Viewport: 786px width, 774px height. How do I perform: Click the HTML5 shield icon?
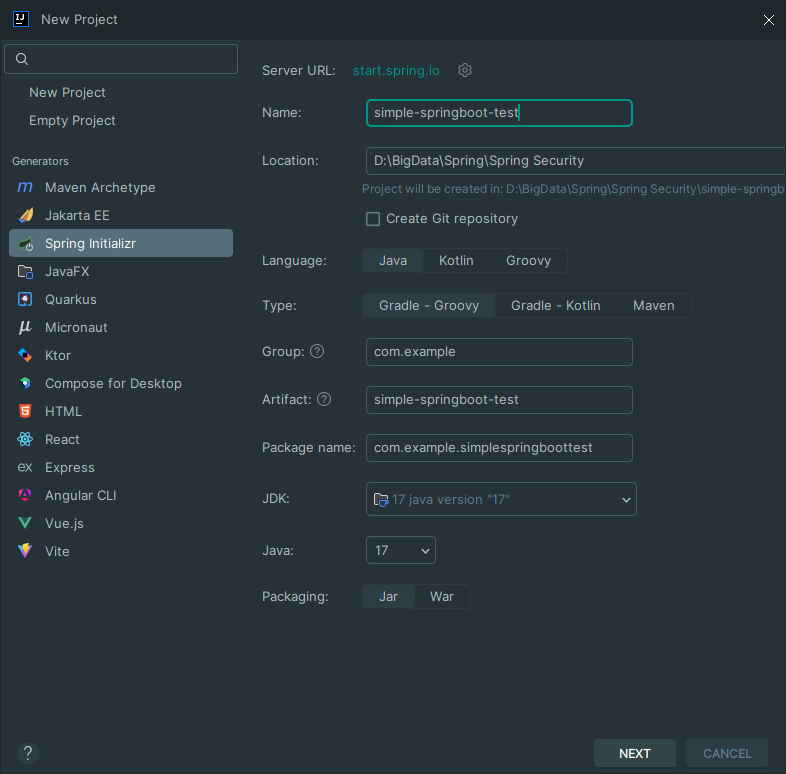click(25, 411)
